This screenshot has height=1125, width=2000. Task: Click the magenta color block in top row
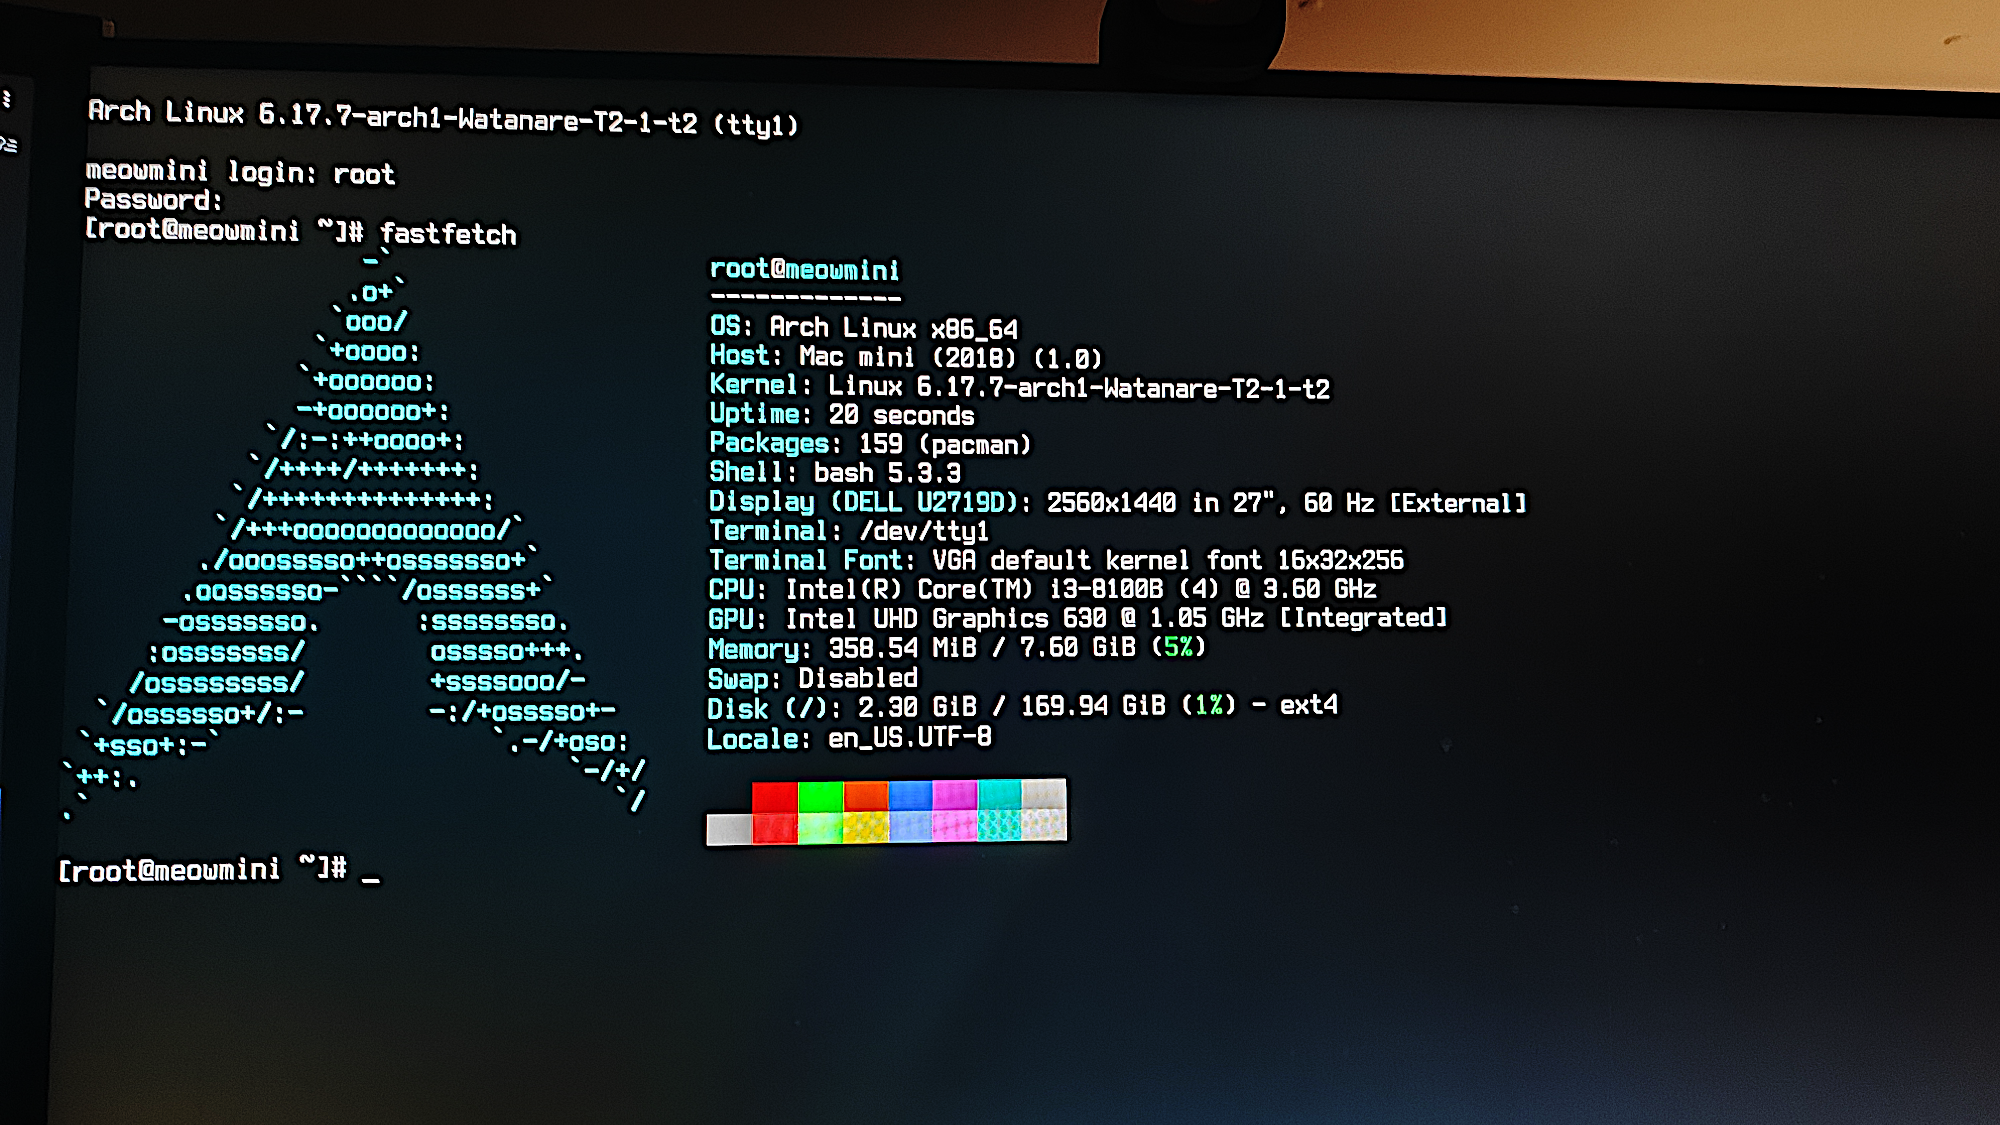coord(955,796)
